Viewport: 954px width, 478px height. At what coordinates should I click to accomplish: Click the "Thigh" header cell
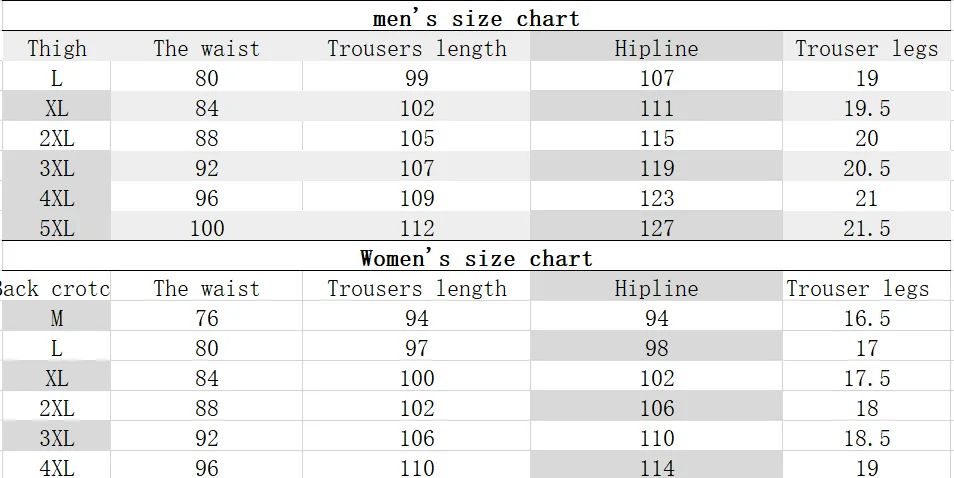click(57, 48)
